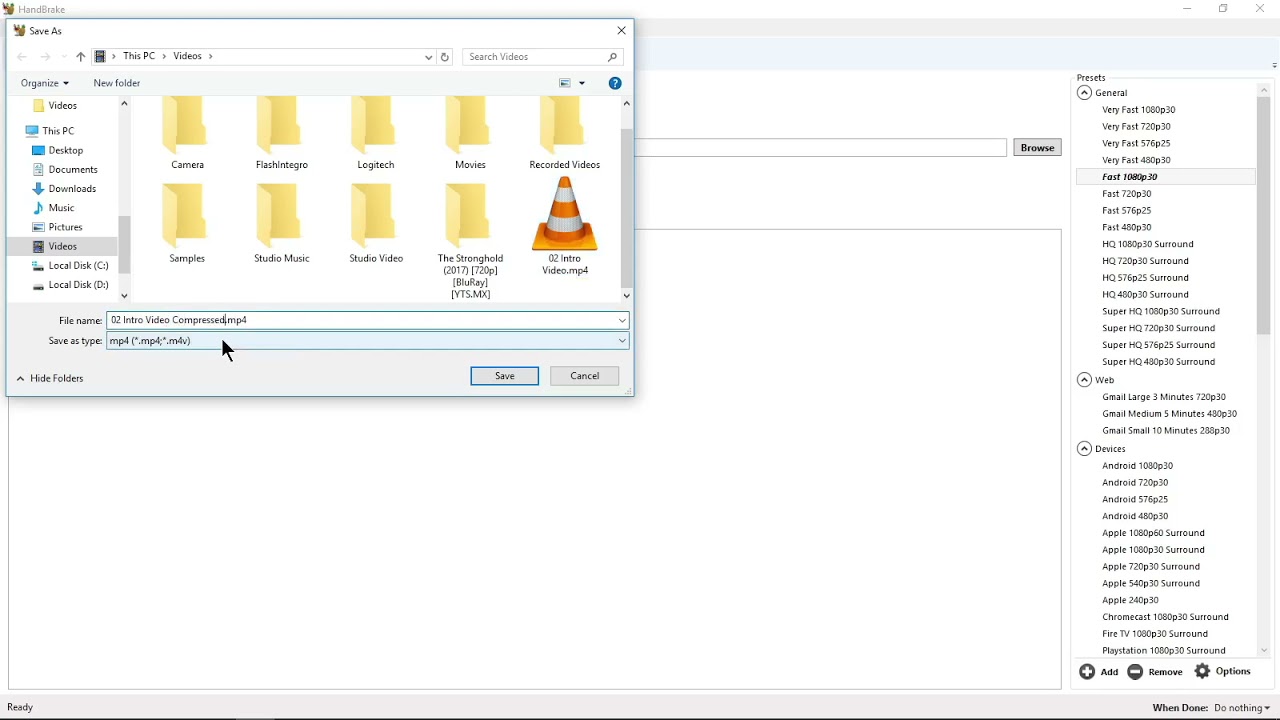Click the Save button
This screenshot has height=720, width=1280.
pos(505,376)
